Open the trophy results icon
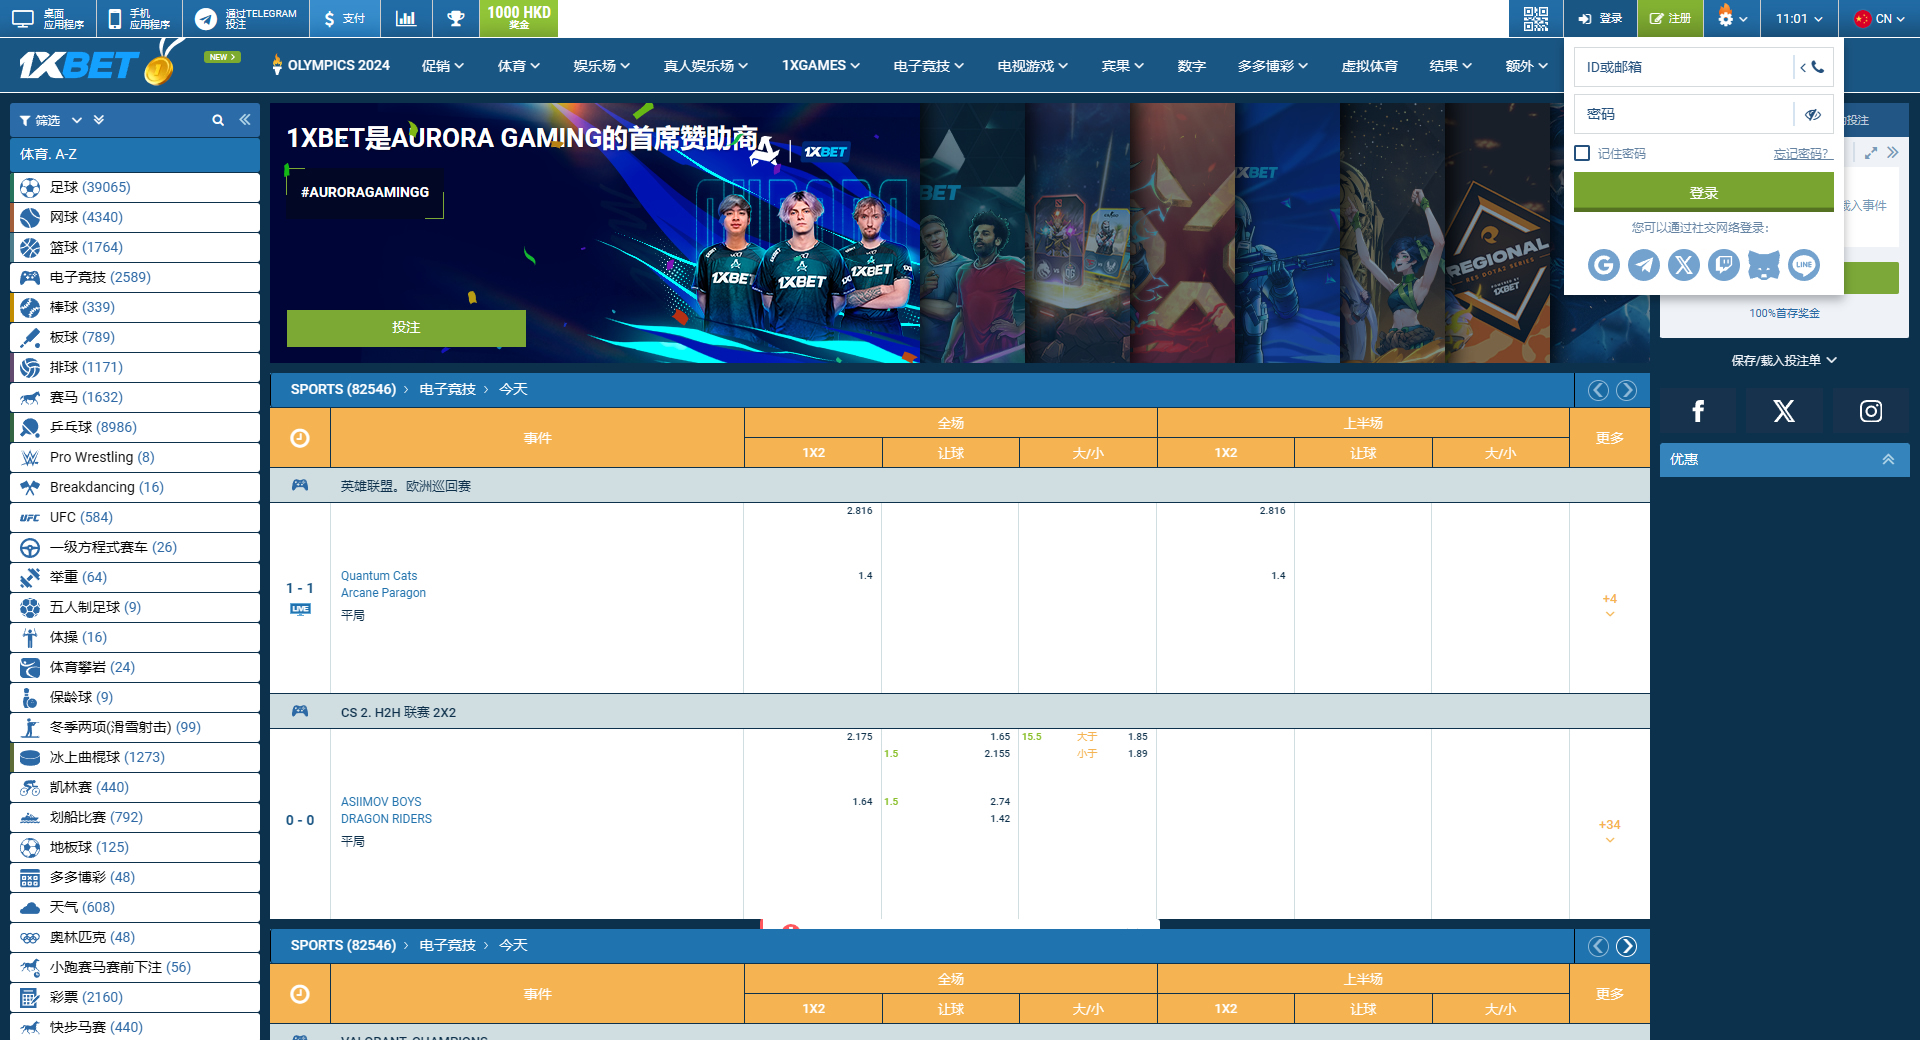 [x=456, y=18]
